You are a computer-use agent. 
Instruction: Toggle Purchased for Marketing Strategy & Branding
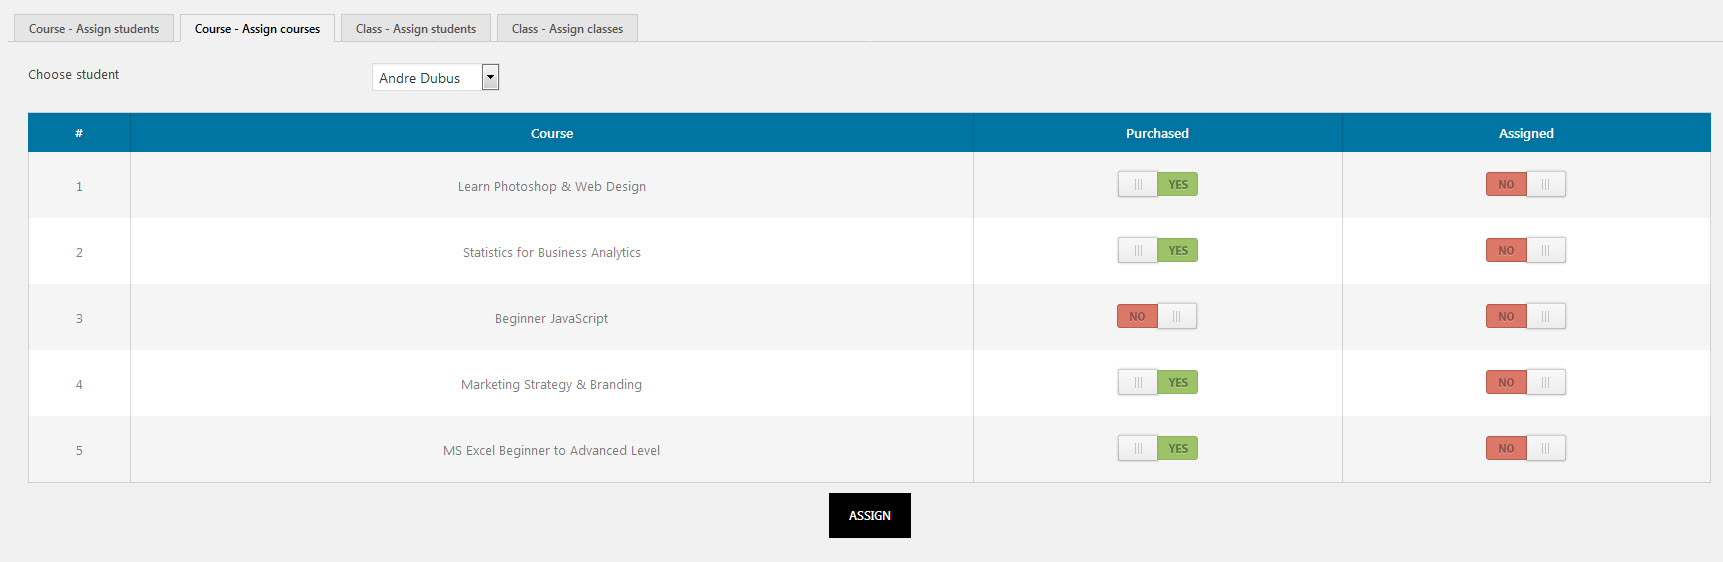coord(1157,383)
